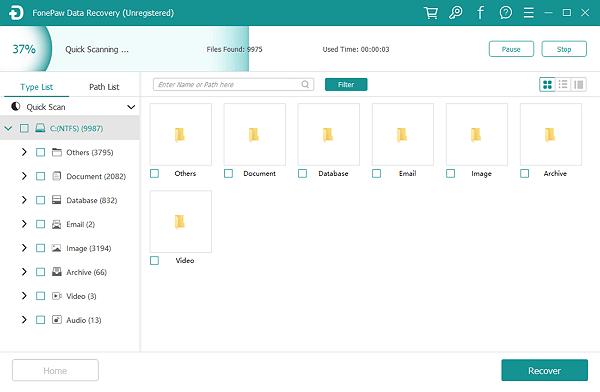Switch to thumbnail grid view
Viewport: 600px width, 392px height.
point(547,85)
